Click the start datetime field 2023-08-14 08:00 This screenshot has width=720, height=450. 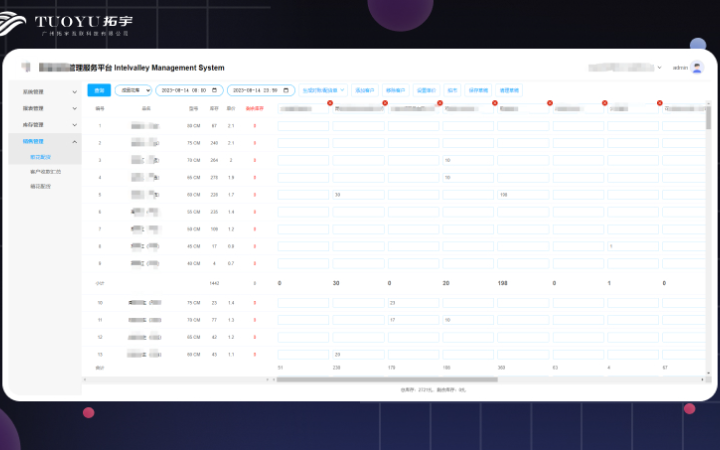[189, 90]
